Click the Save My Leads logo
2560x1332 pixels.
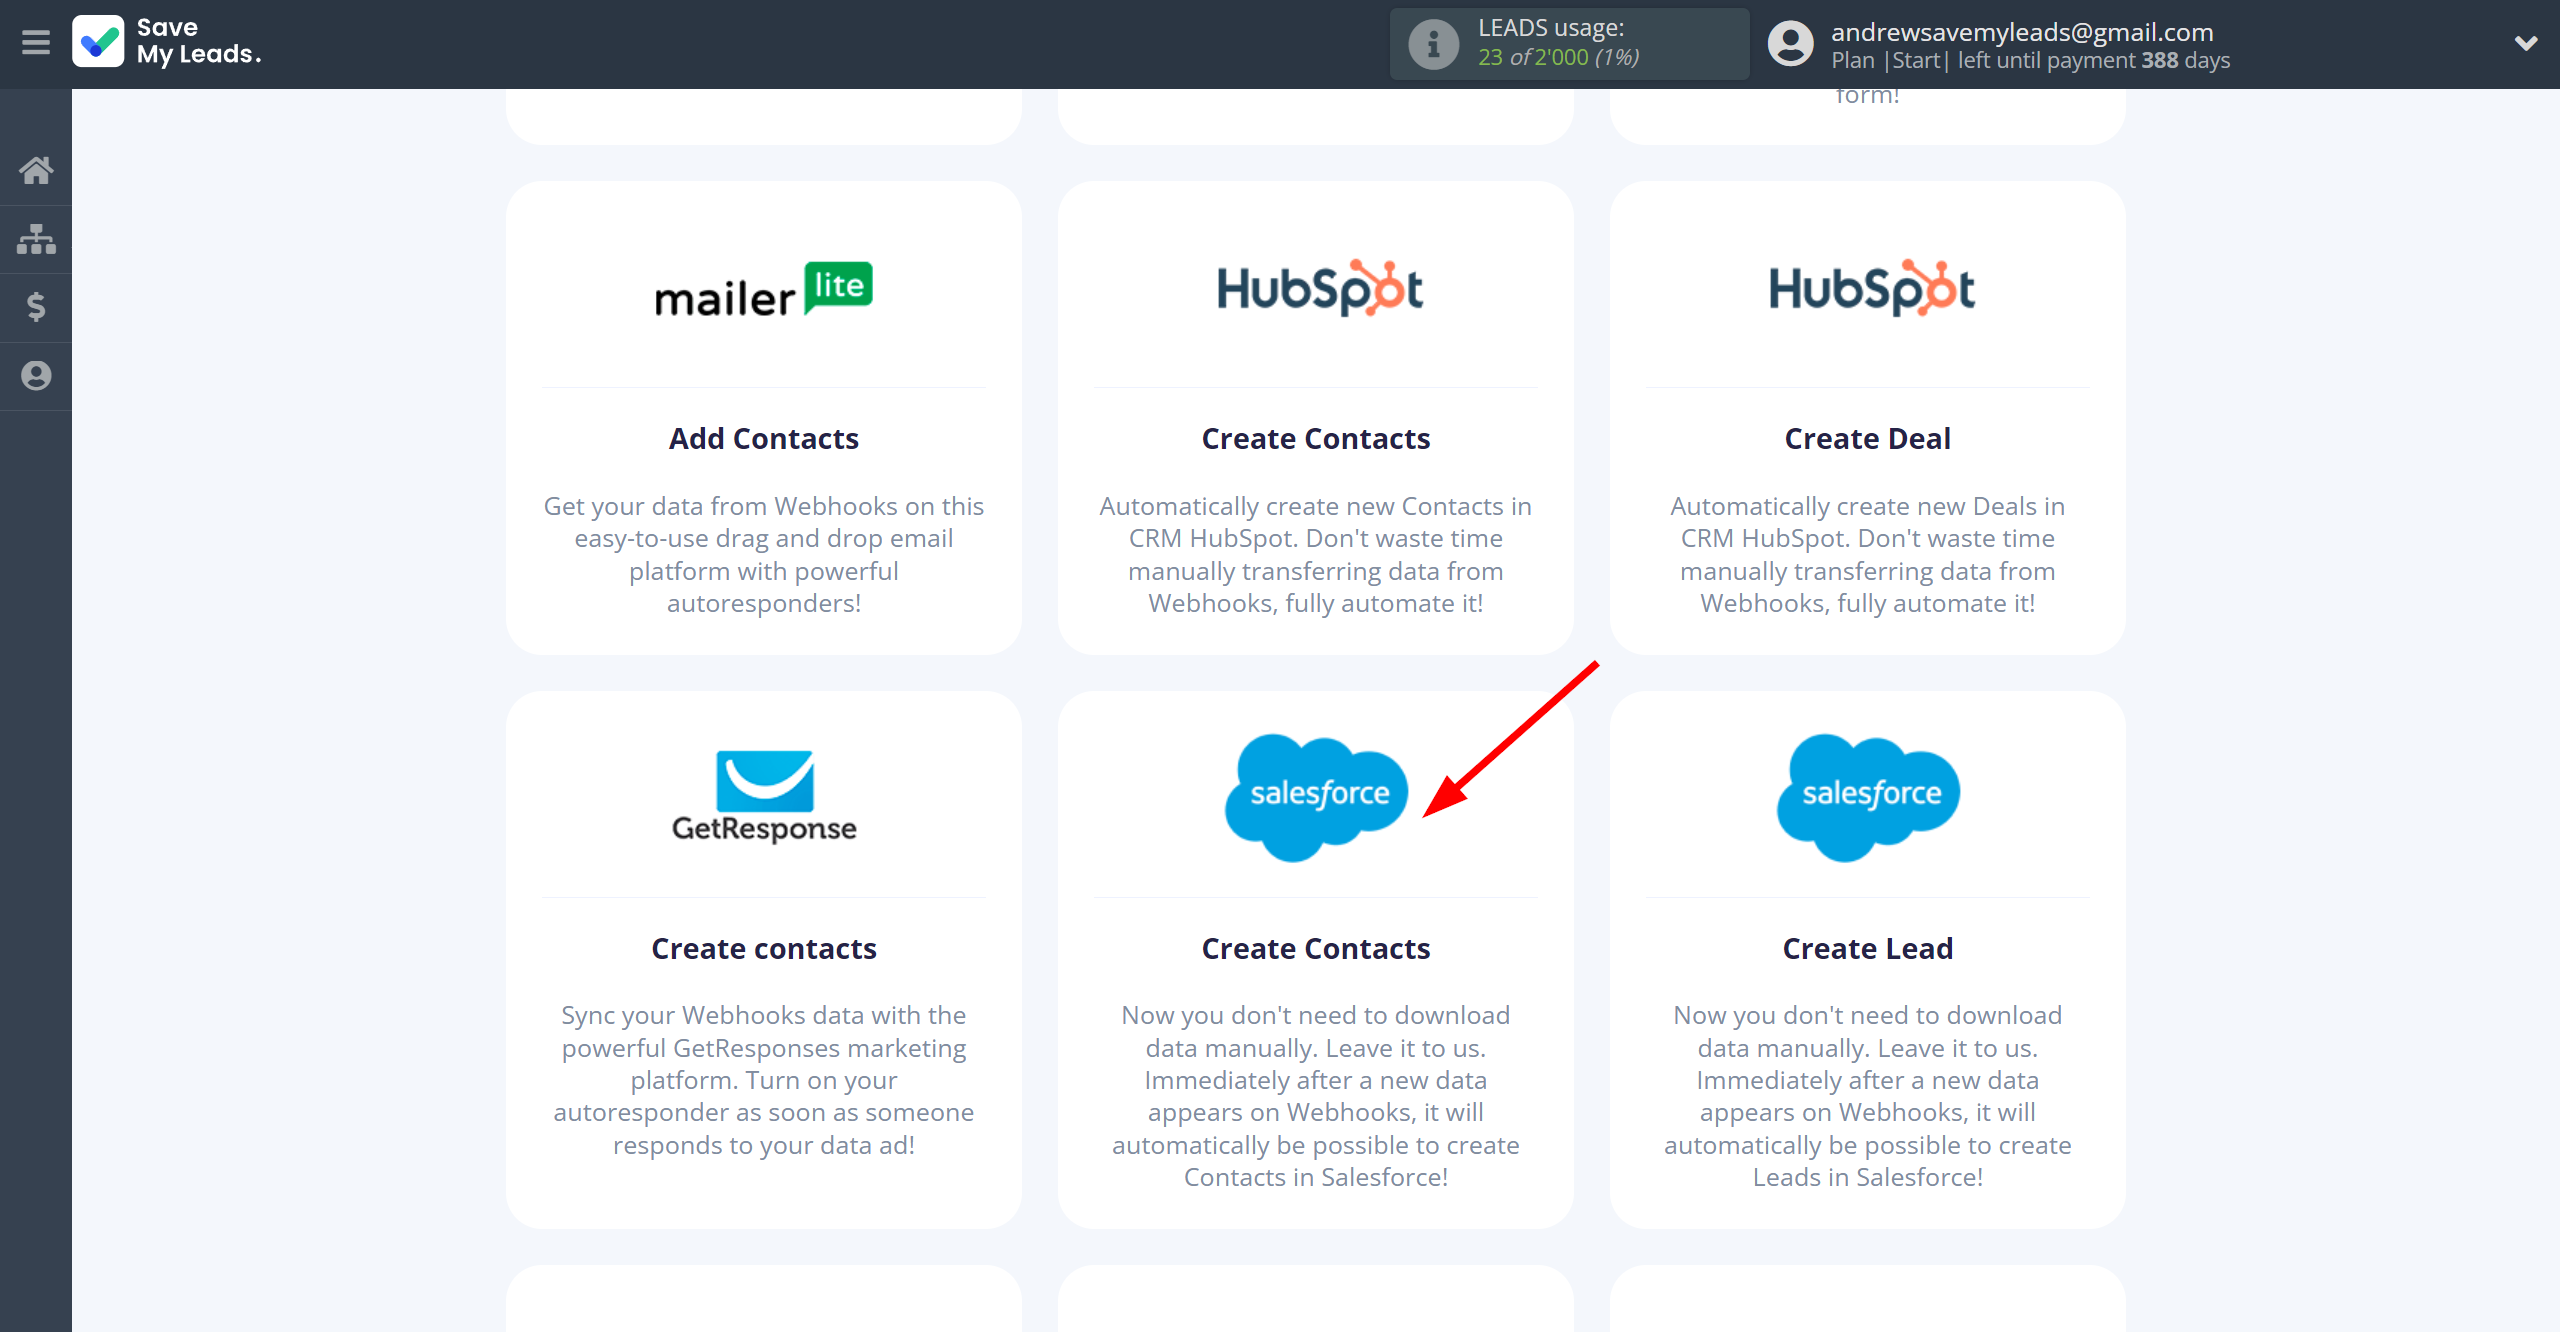pos(167,42)
